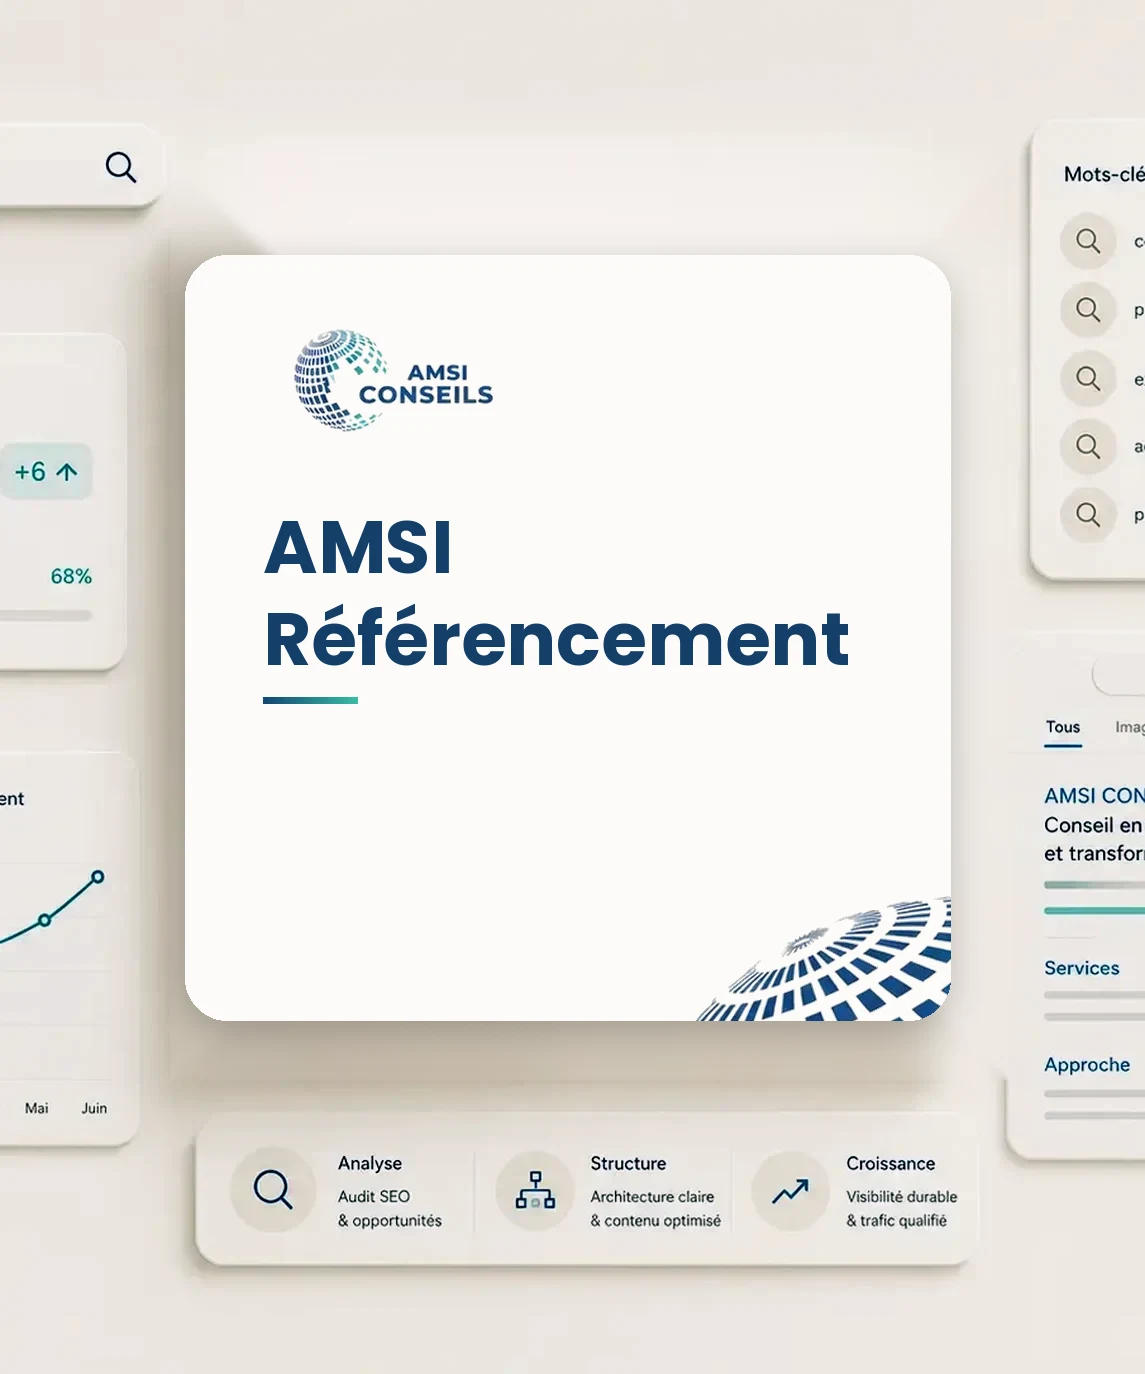Click the Croissance heading
The image size is (1145, 1374).
click(x=890, y=1163)
